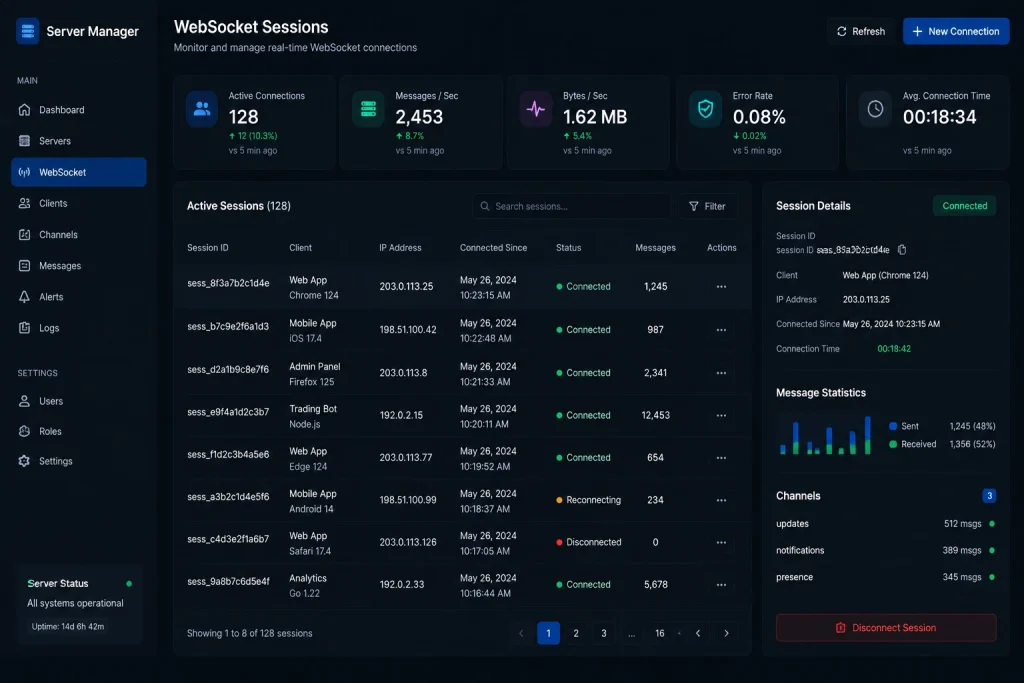Viewport: 1024px width, 683px height.
Task: Click the Refresh button
Action: click(x=861, y=31)
